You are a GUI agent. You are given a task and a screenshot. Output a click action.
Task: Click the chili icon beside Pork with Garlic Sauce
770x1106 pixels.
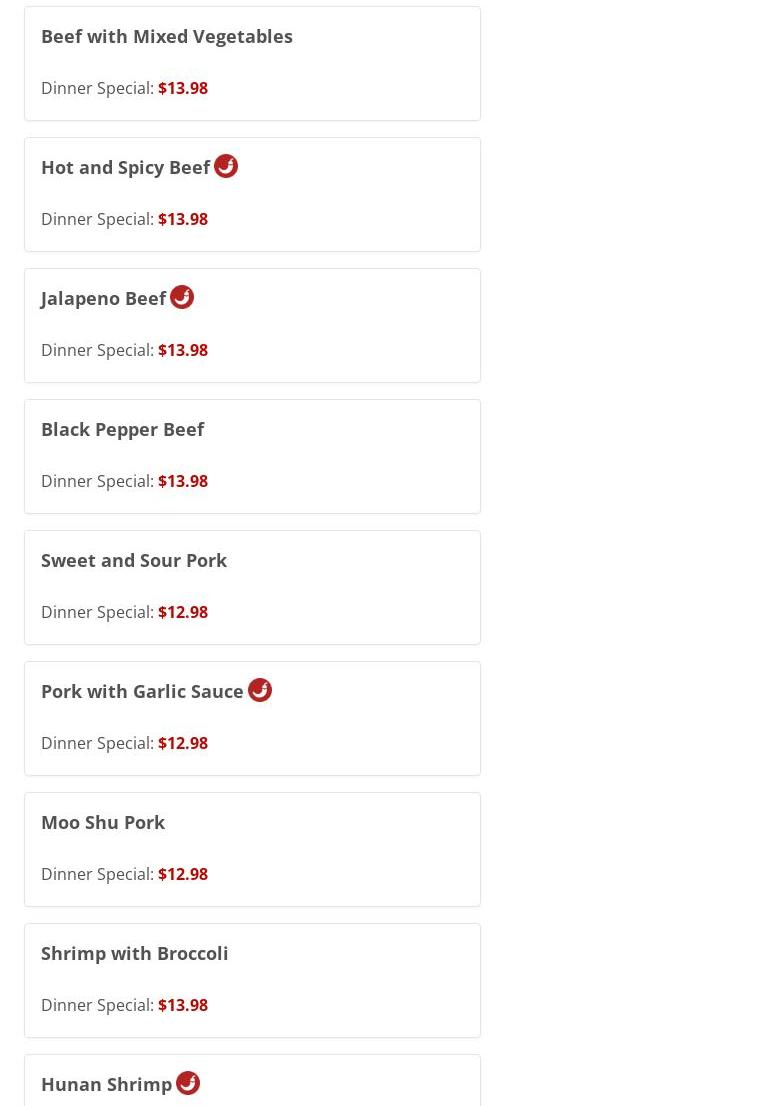260,690
